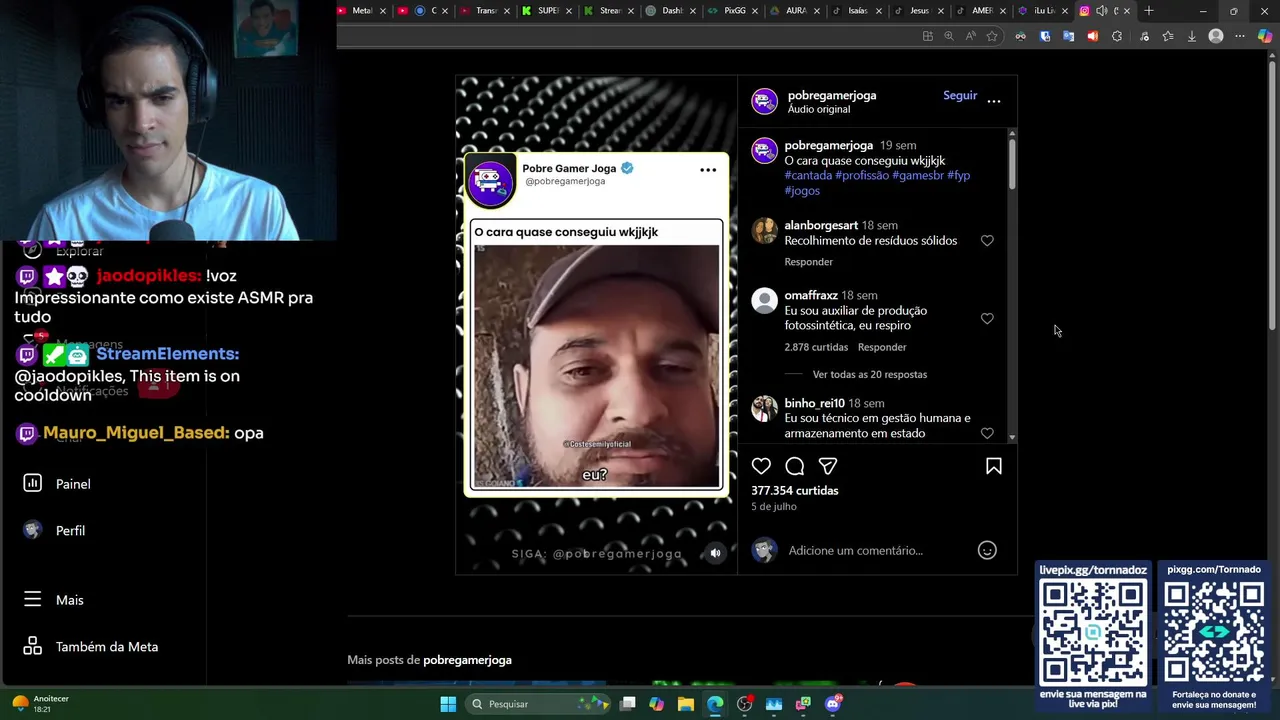Like omaffraxz's comment
Image resolution: width=1280 pixels, height=720 pixels.
987,319
